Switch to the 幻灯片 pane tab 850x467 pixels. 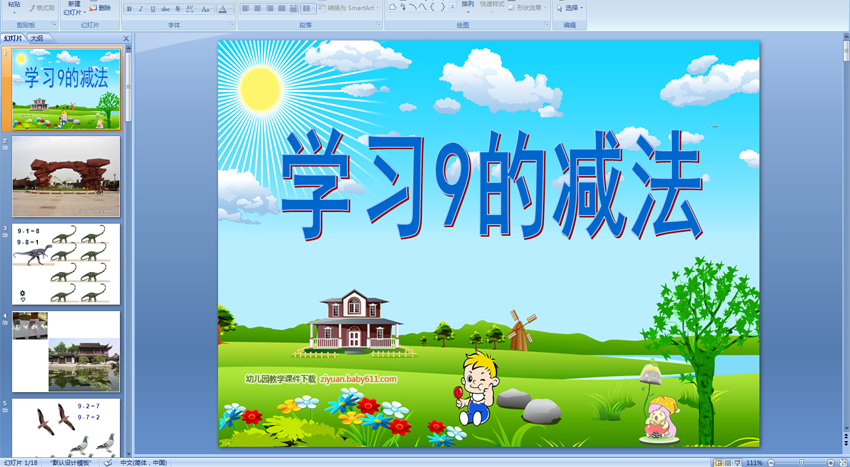(14, 39)
